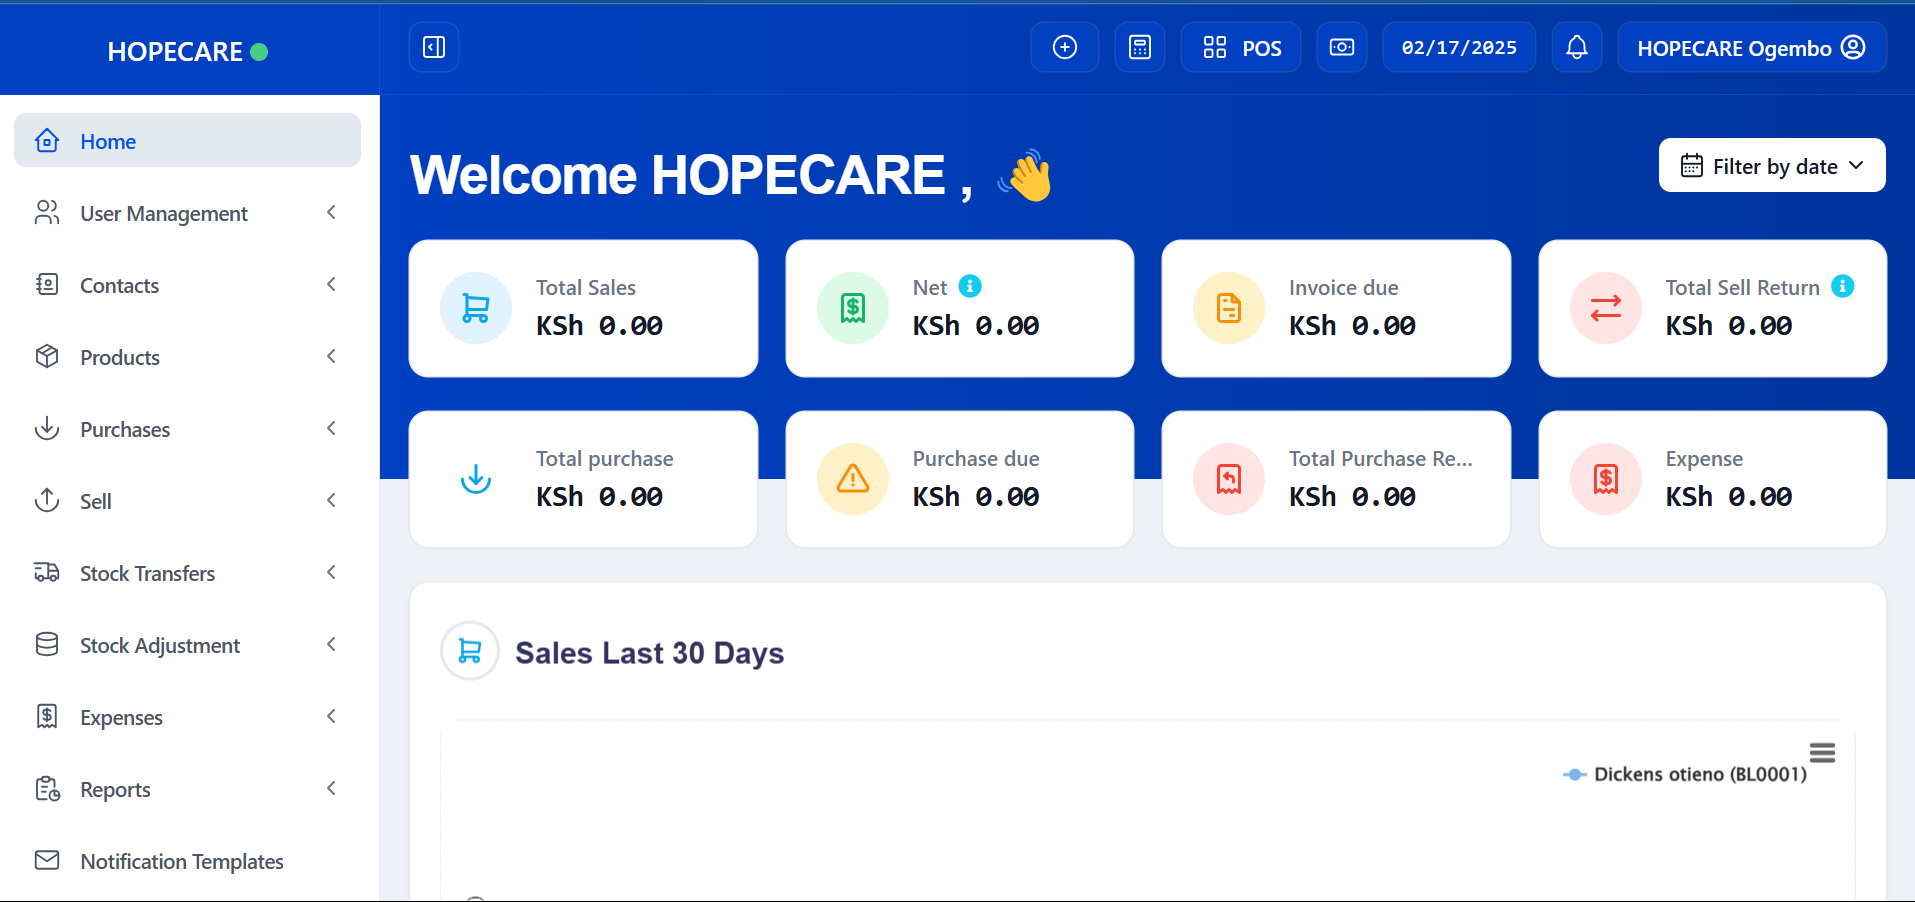Collapse sidebar using the panel toggle icon

434,47
